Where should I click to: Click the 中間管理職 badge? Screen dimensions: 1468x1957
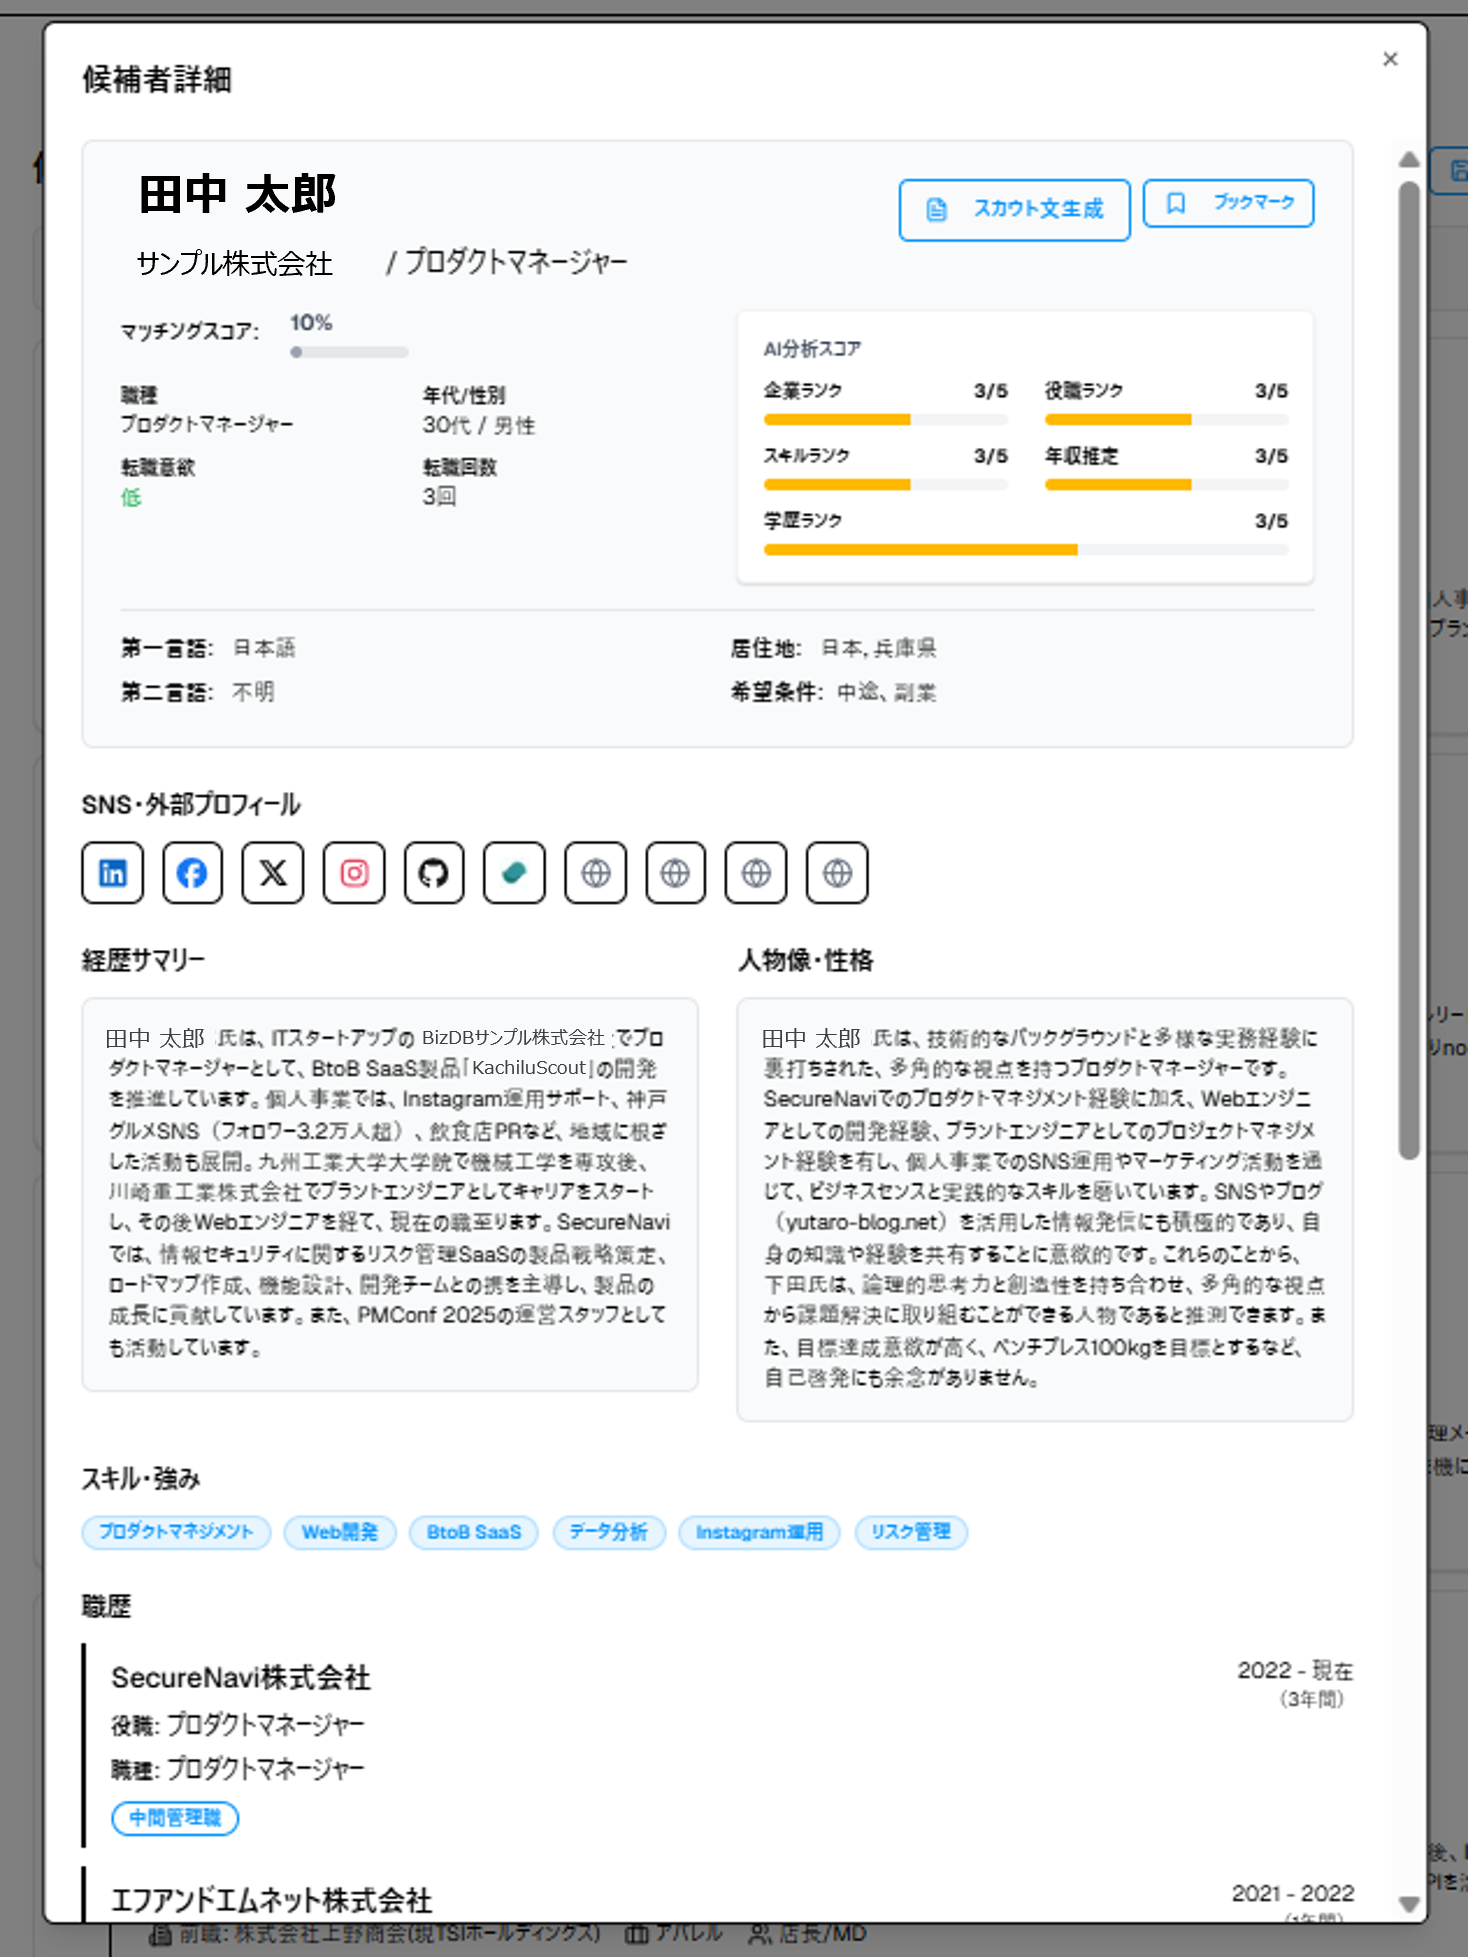(175, 1818)
